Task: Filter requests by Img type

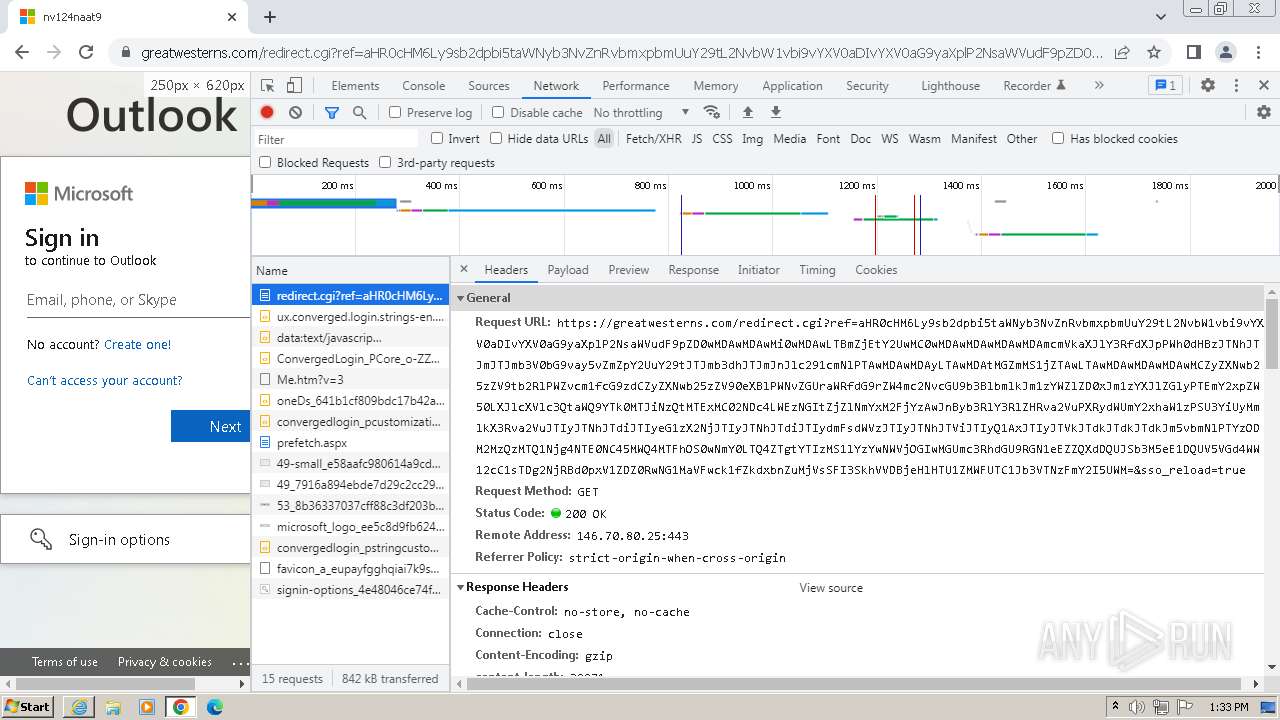Action: [x=752, y=139]
